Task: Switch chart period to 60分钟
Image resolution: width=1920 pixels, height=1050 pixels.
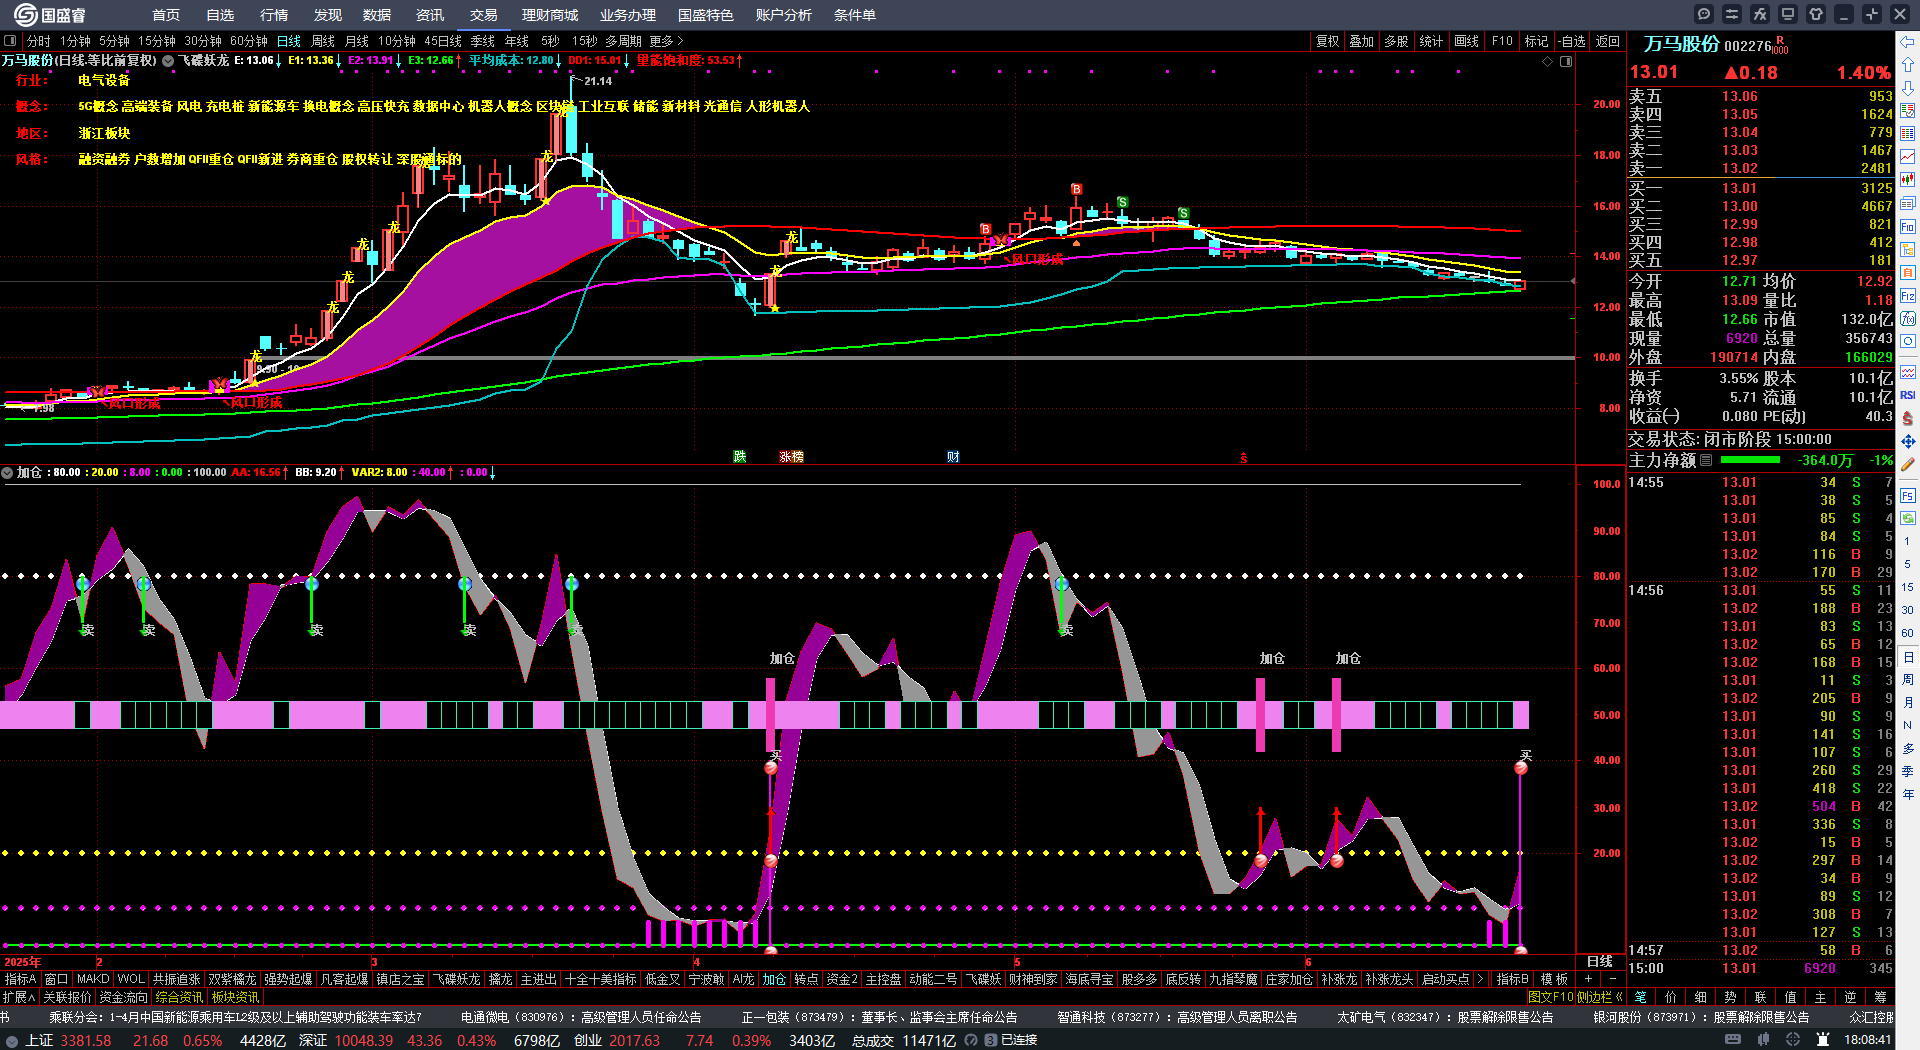Action: 249,41
